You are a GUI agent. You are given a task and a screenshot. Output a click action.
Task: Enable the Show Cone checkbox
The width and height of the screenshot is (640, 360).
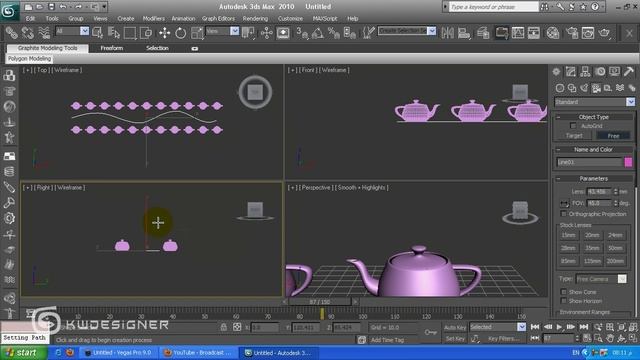tap(564, 292)
